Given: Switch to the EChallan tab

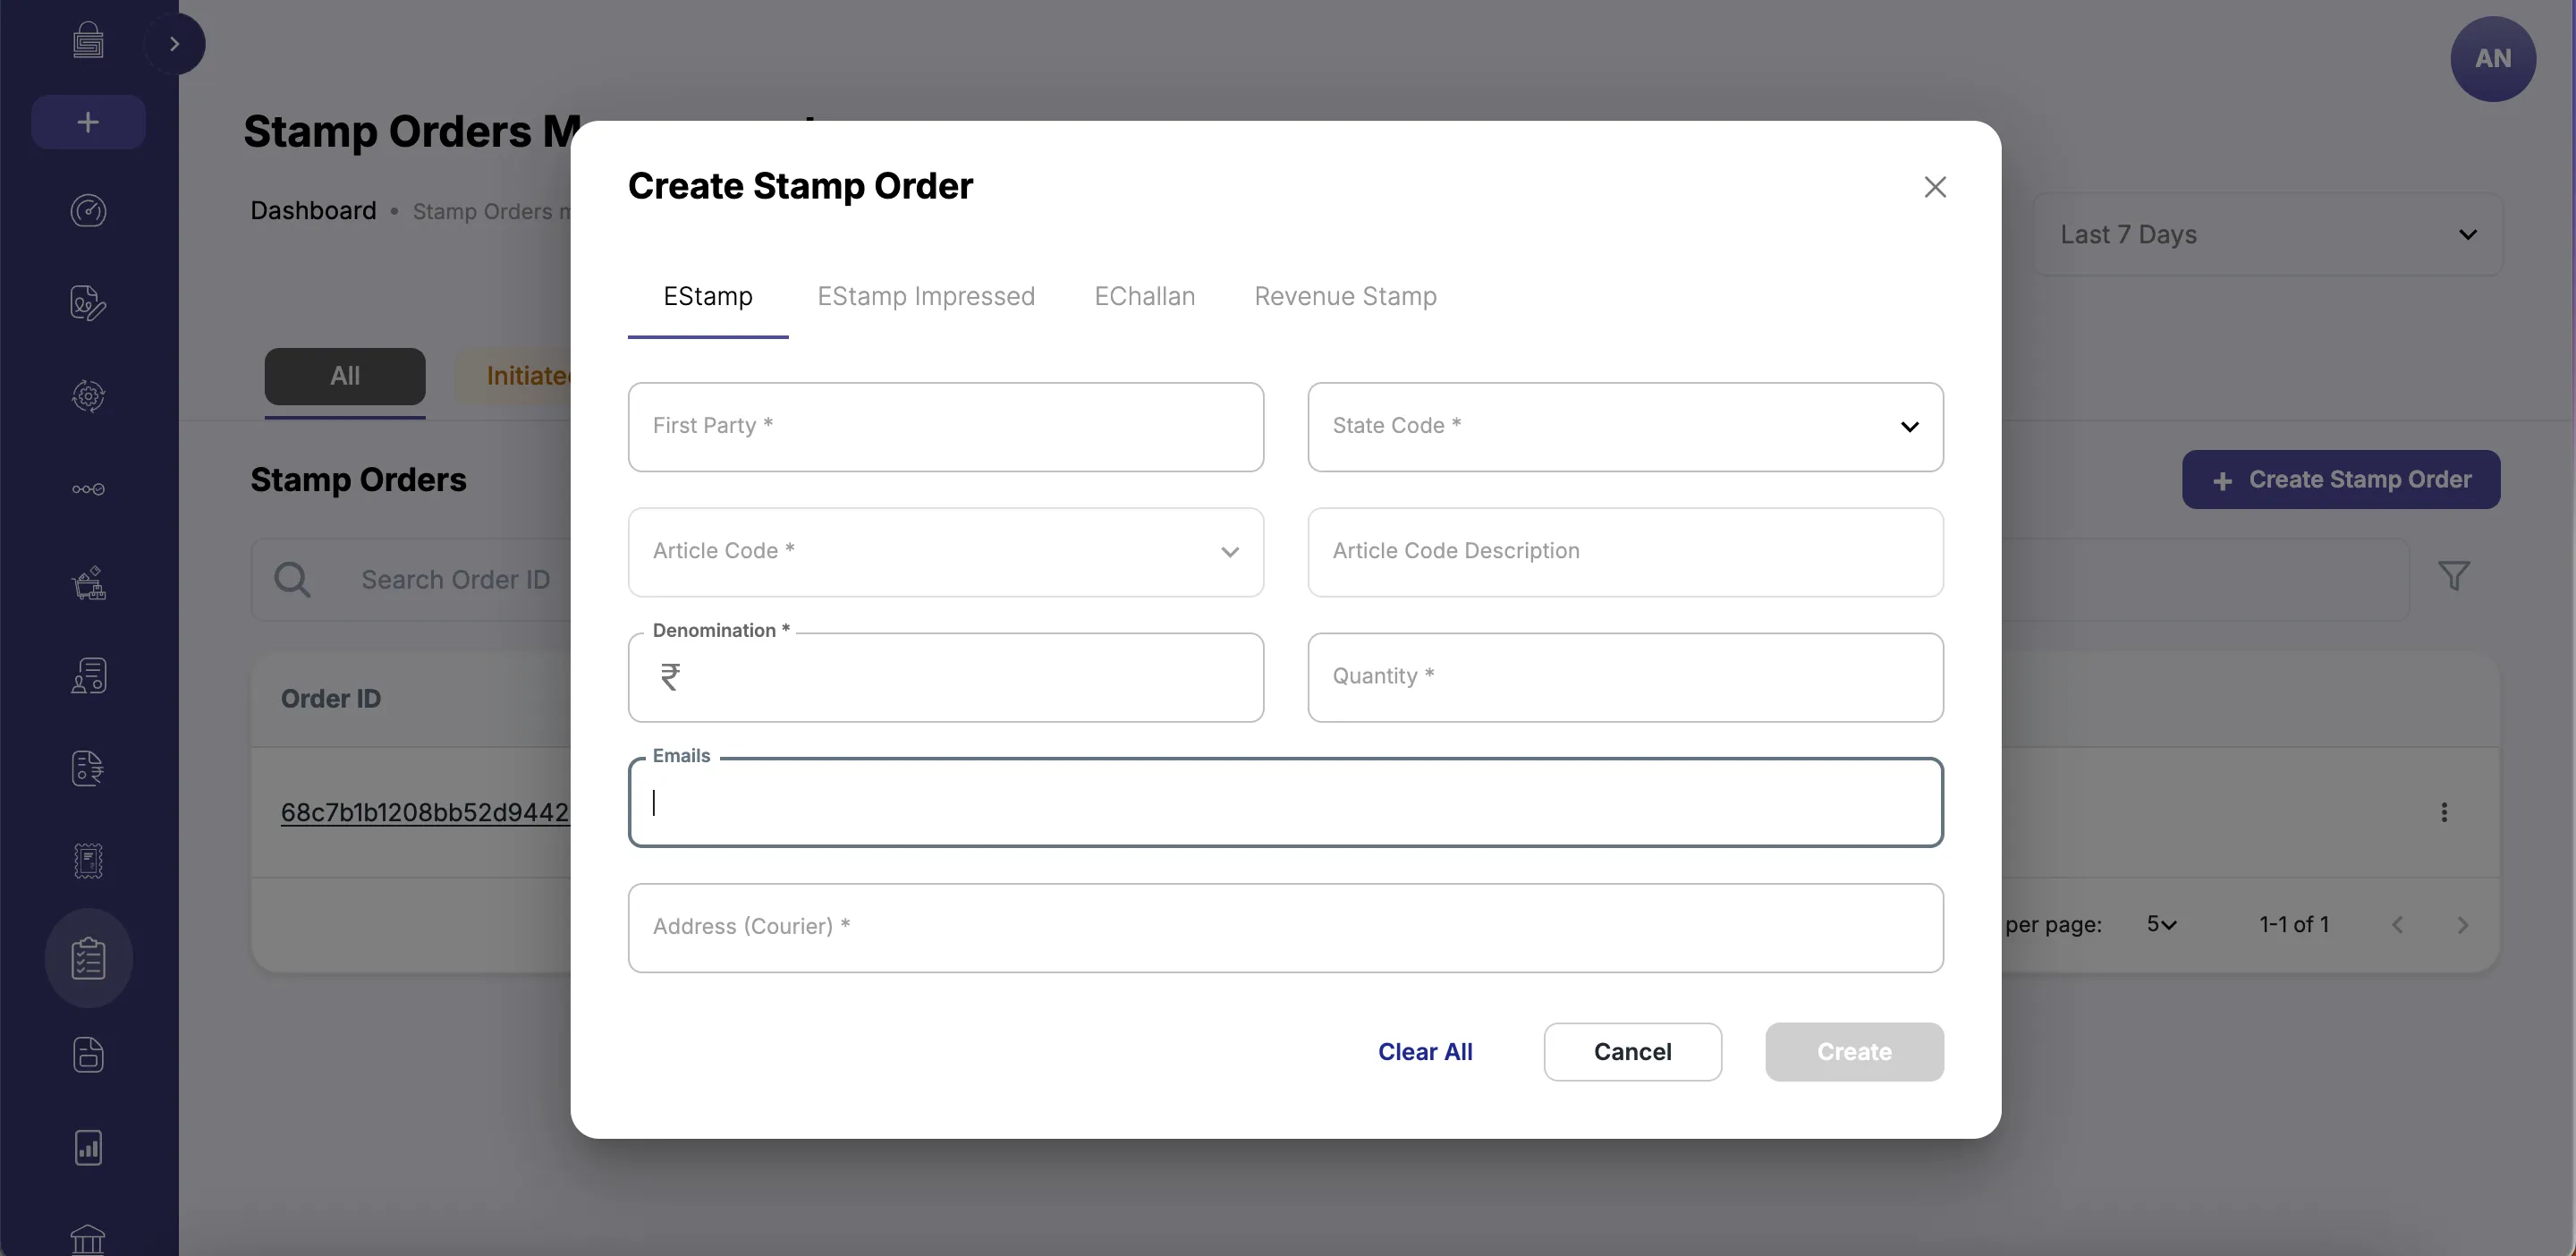Looking at the screenshot, I should [x=1145, y=297].
